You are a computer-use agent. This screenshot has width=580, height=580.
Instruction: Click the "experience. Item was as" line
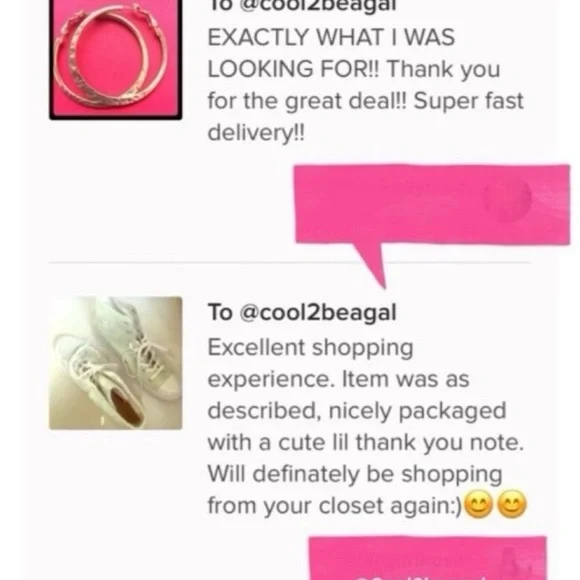[x=338, y=380]
